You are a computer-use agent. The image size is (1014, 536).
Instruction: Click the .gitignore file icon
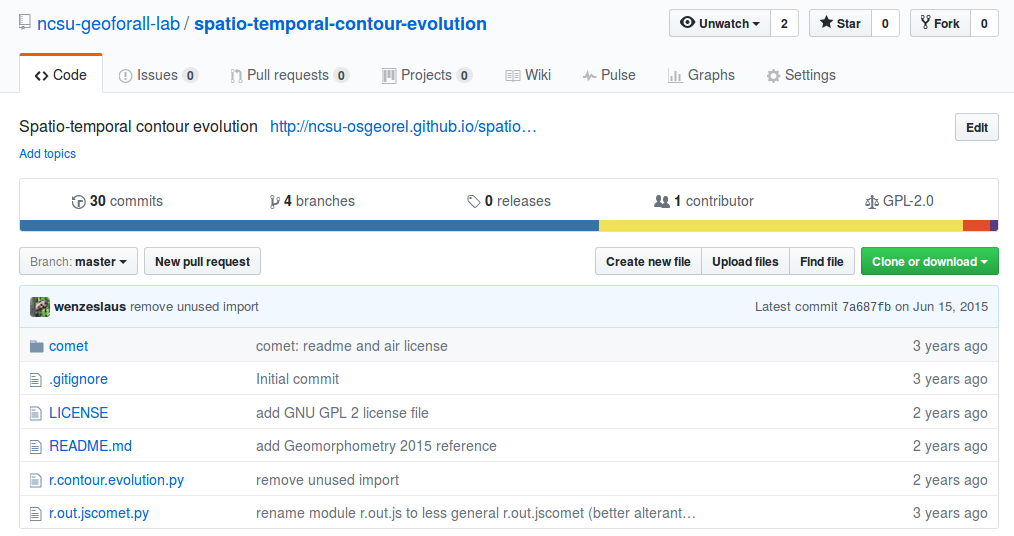pos(36,380)
